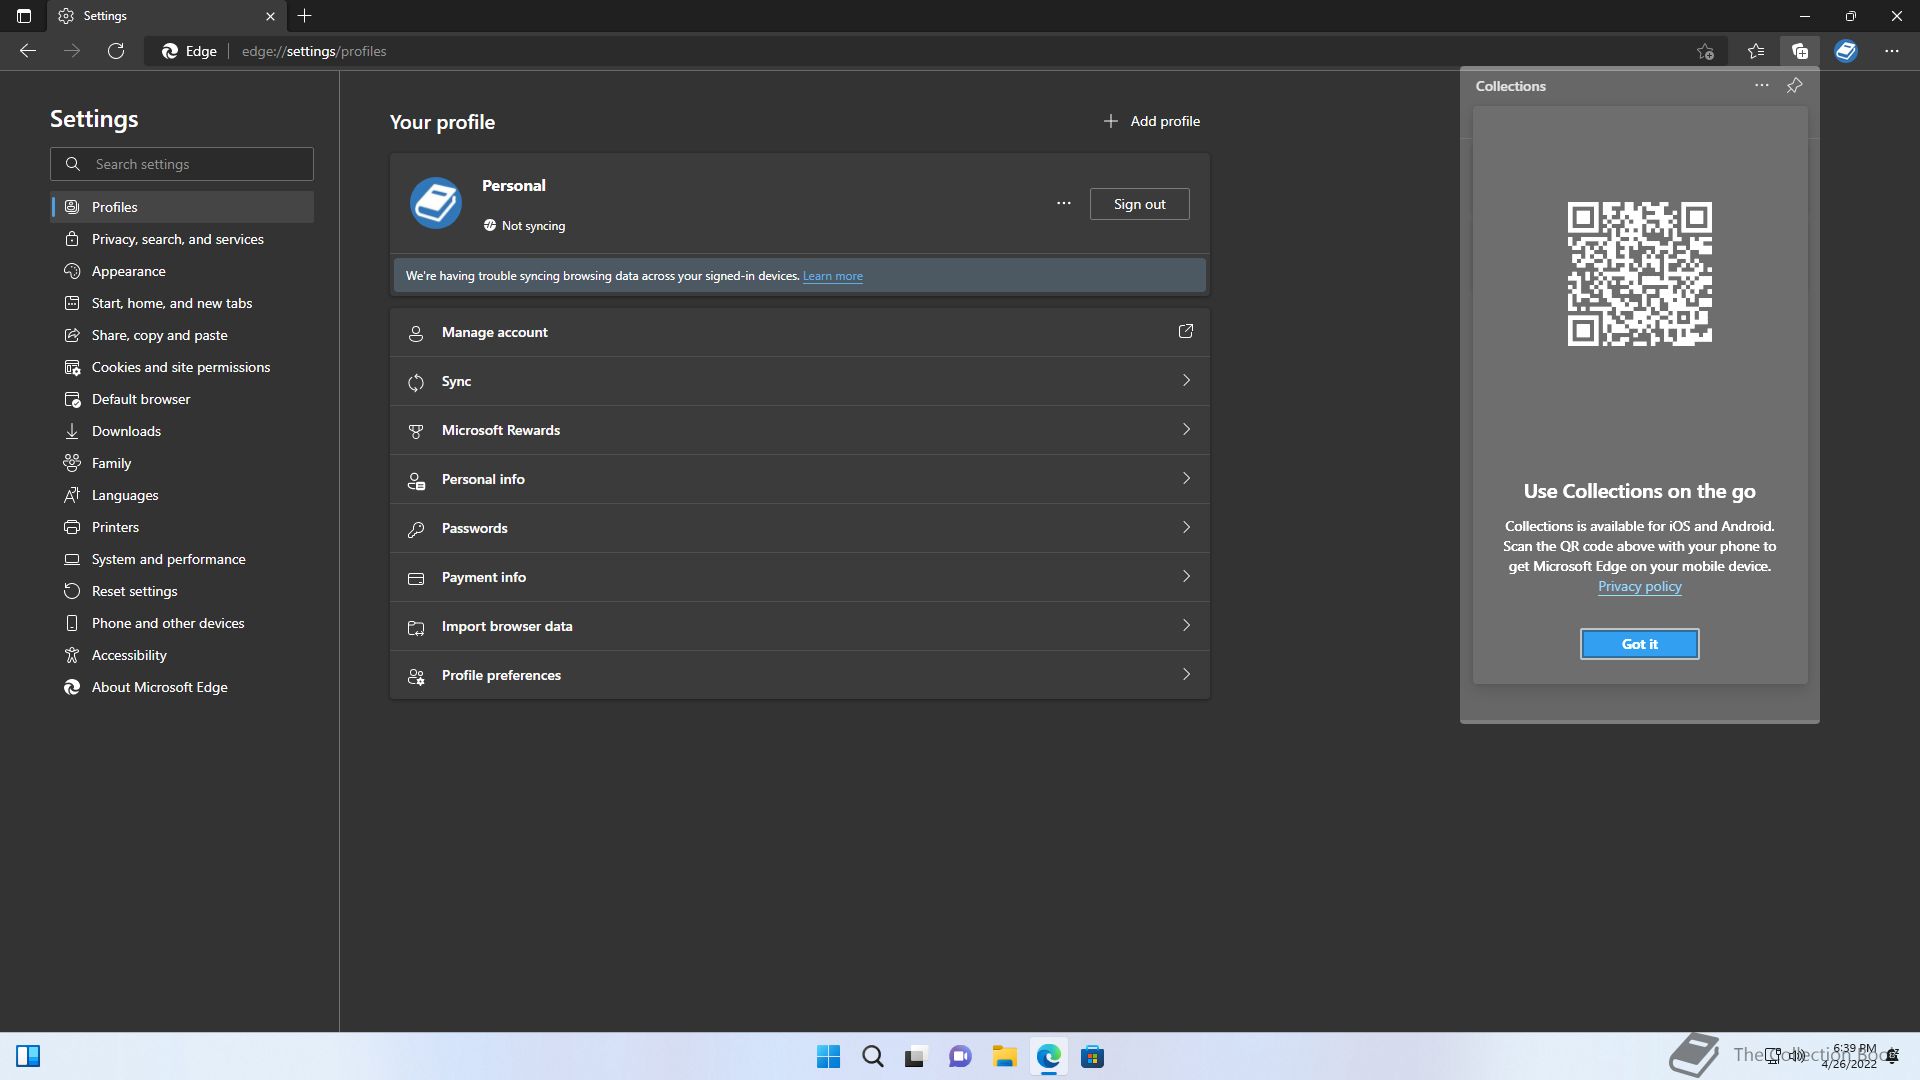The width and height of the screenshot is (1920, 1080).
Task: Open Microsoft Store from taskbar
Action: [1092, 1057]
